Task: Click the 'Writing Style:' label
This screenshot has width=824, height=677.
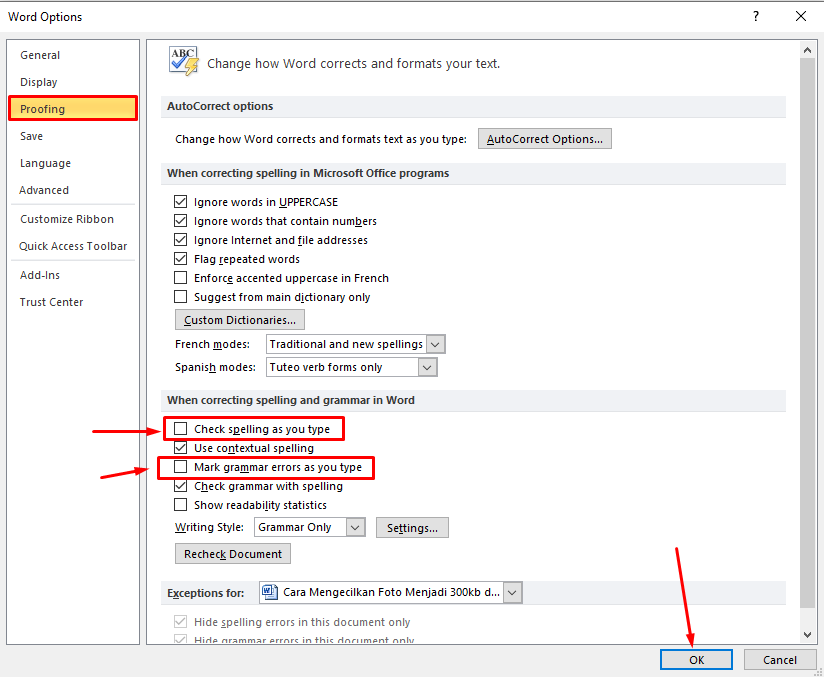Action: tap(209, 527)
